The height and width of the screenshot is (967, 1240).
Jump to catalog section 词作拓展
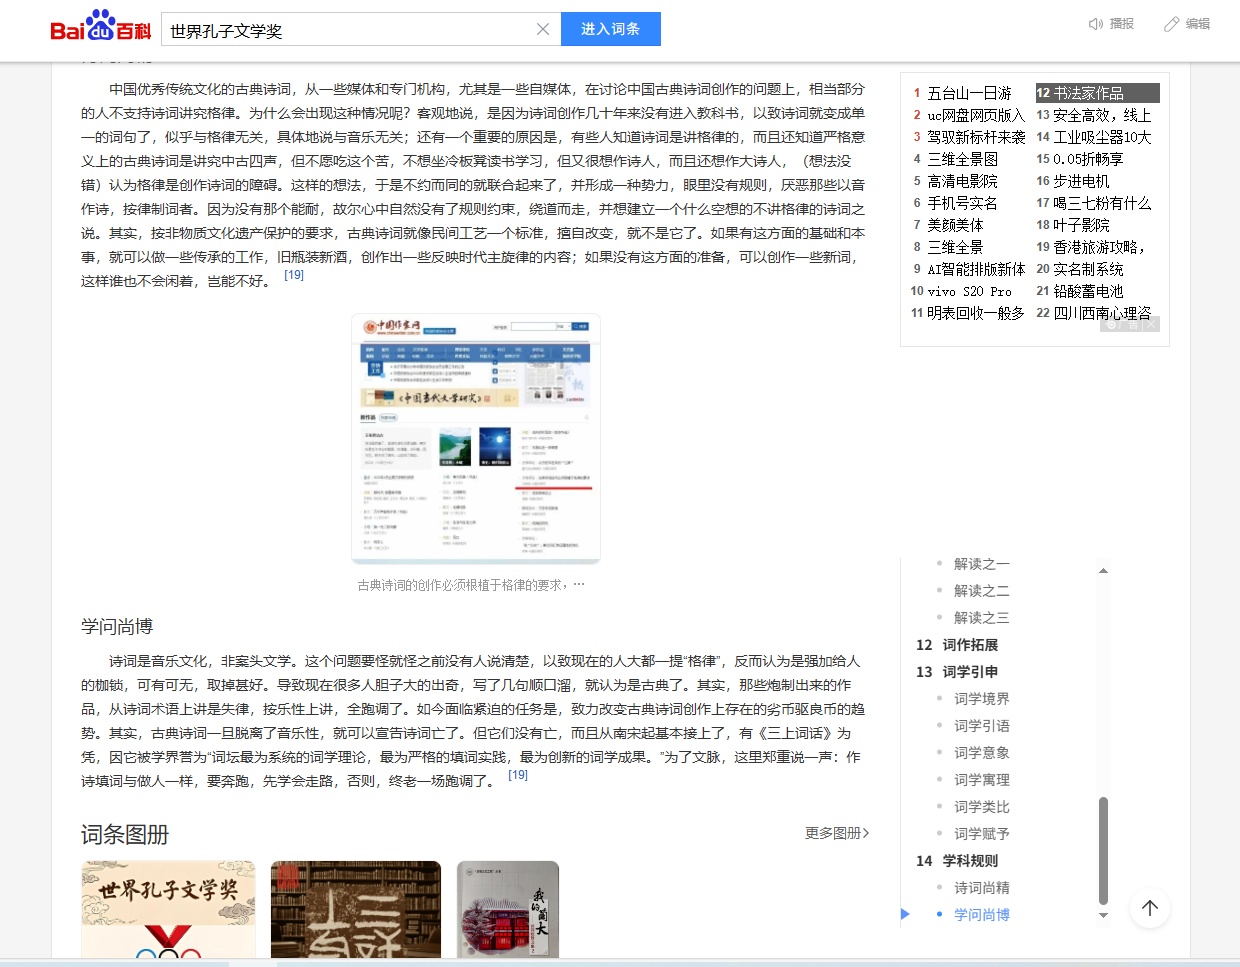click(970, 645)
